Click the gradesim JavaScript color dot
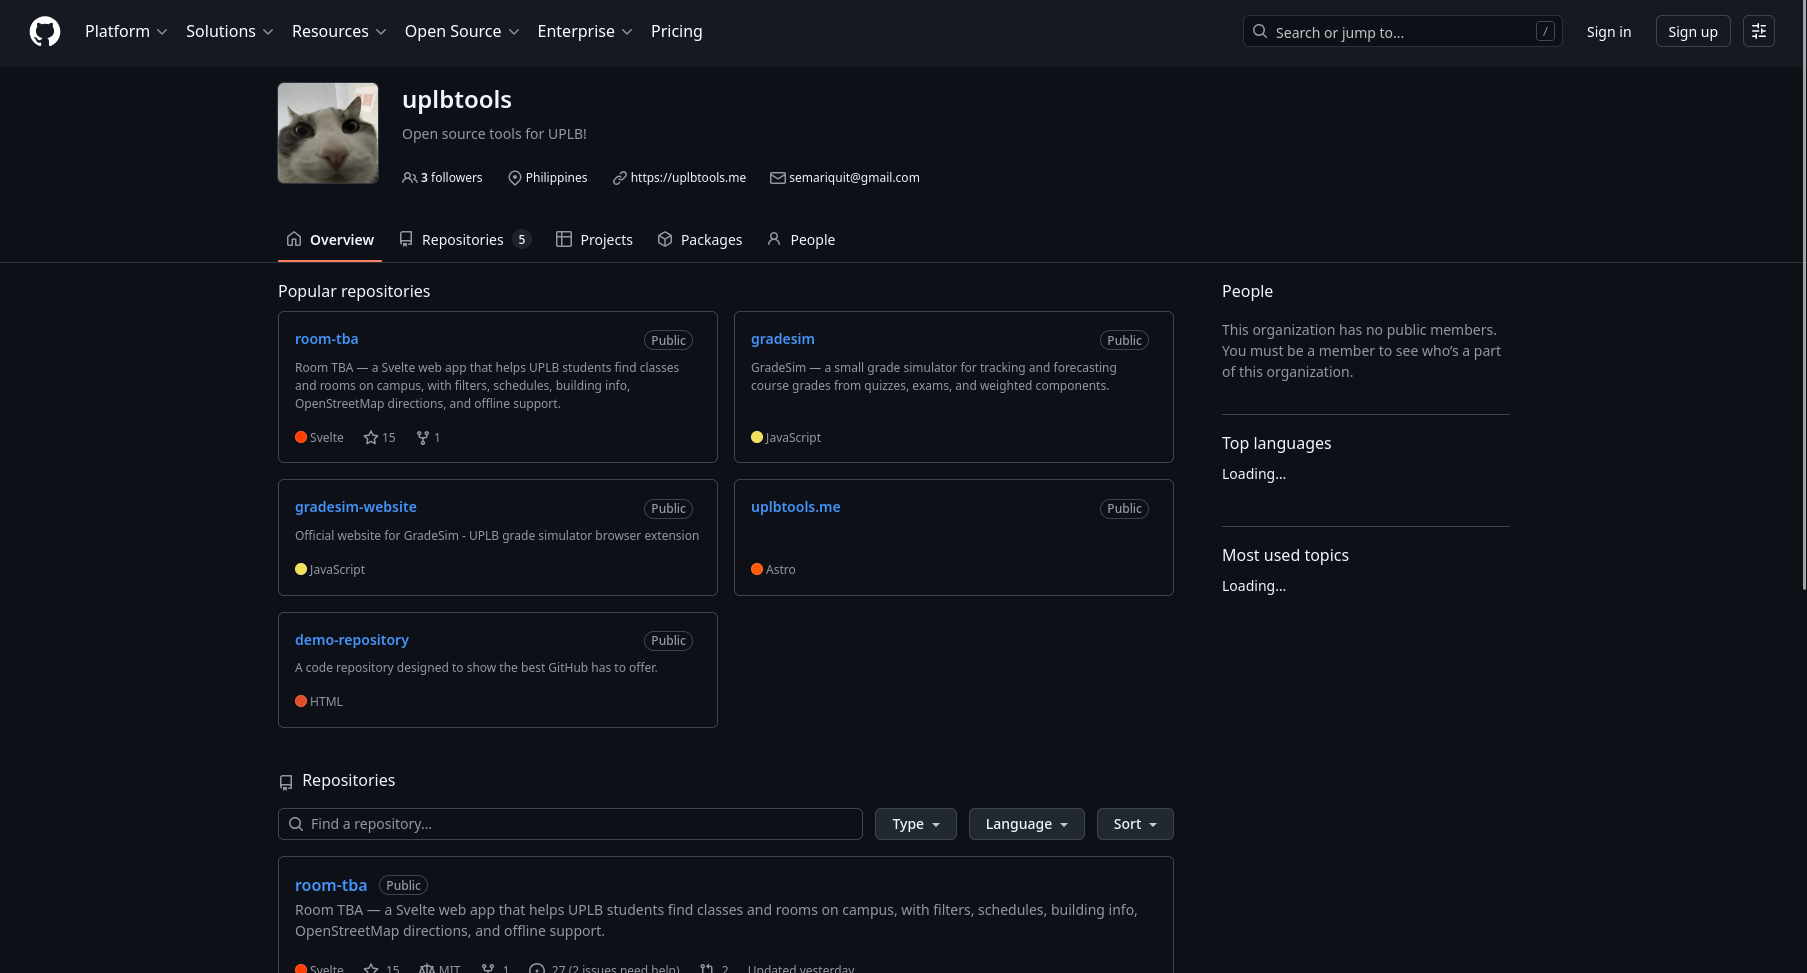This screenshot has width=1807, height=973. pos(757,437)
